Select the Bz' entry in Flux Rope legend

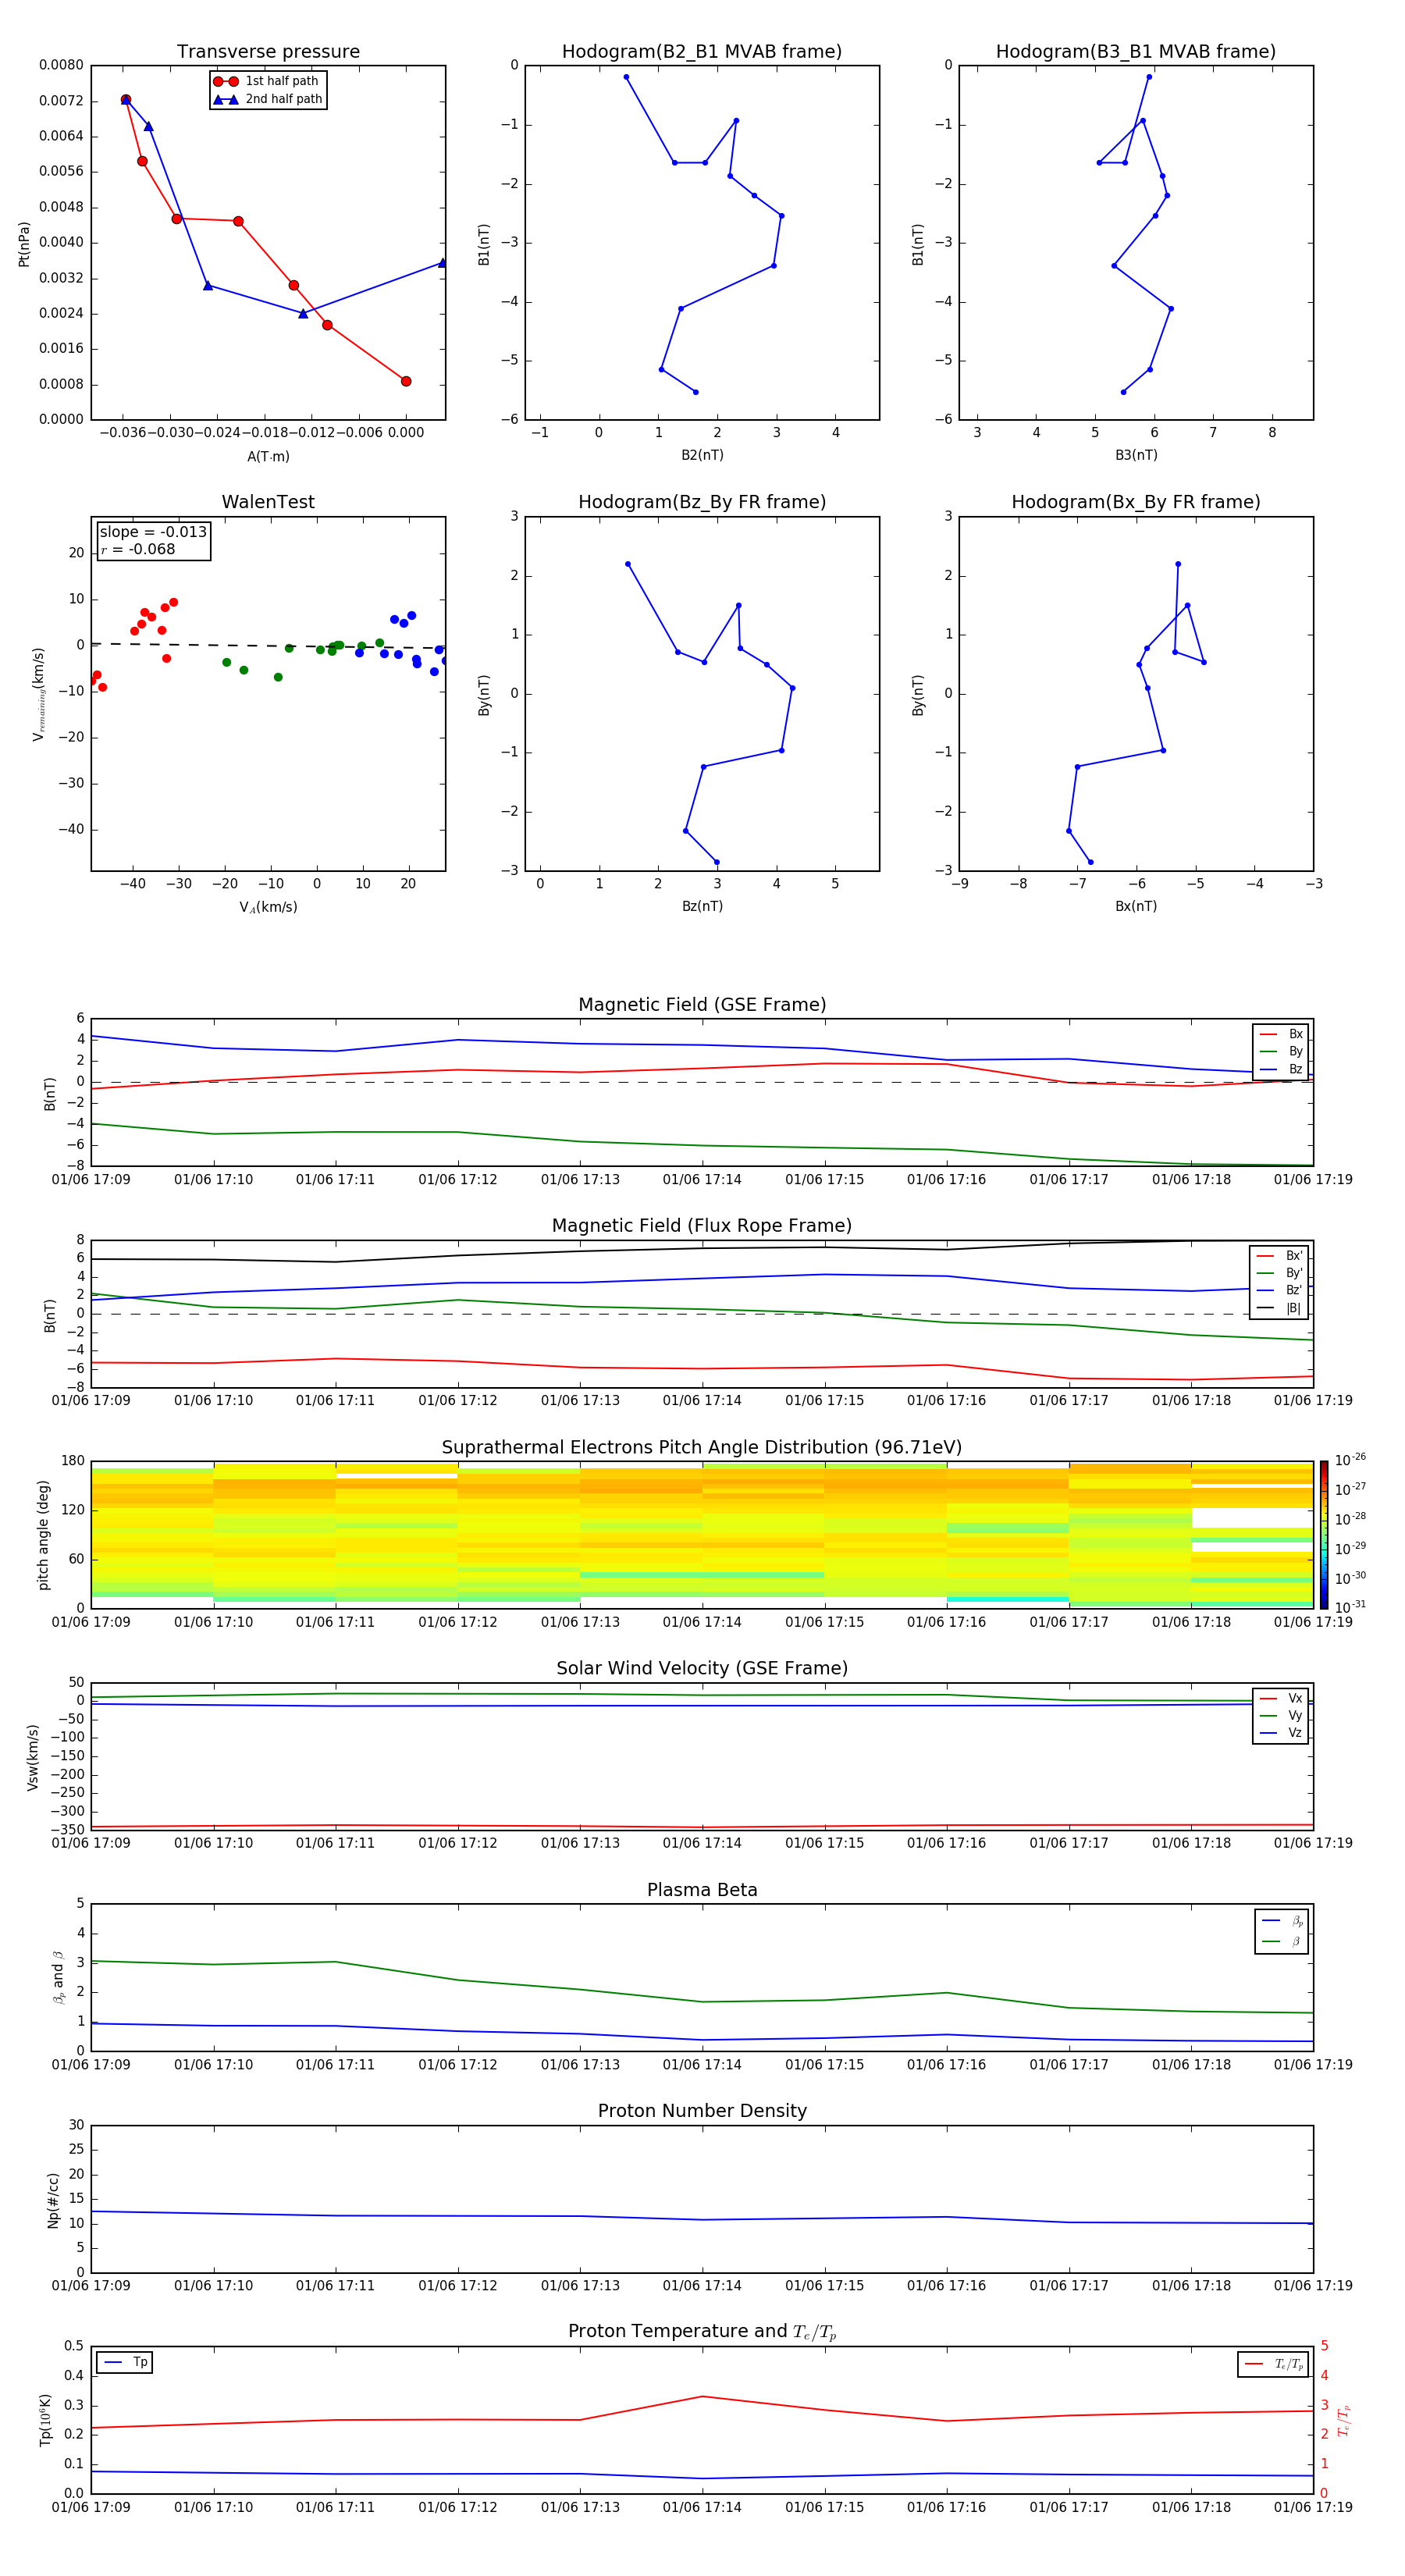[1279, 1290]
